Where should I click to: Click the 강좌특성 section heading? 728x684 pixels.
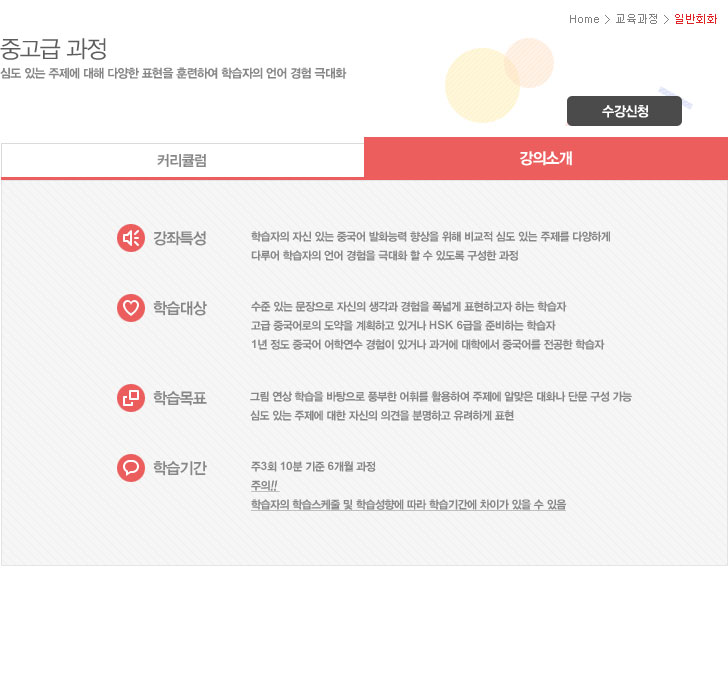tap(180, 238)
